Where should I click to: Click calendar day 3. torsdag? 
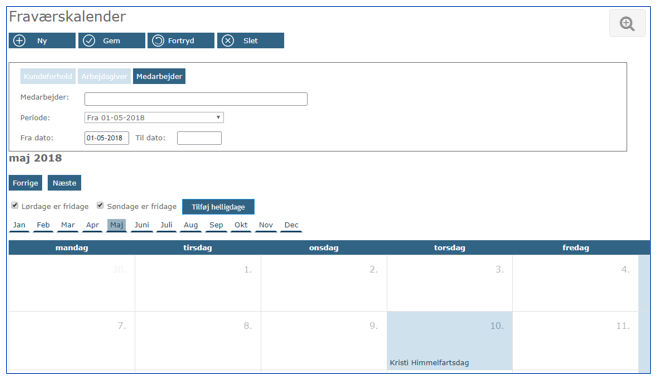coord(450,283)
